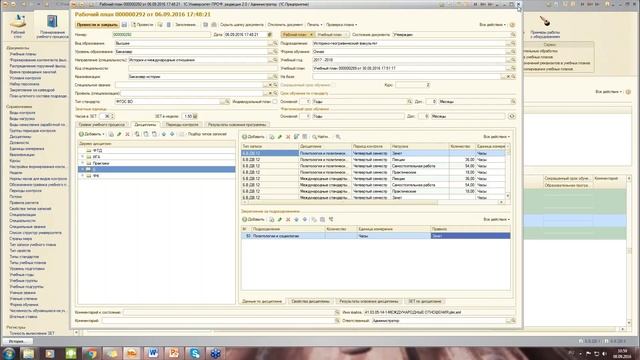The image size is (640, 360).
Task: Switch to Свойства дисциплины tab
Action: [310, 301]
